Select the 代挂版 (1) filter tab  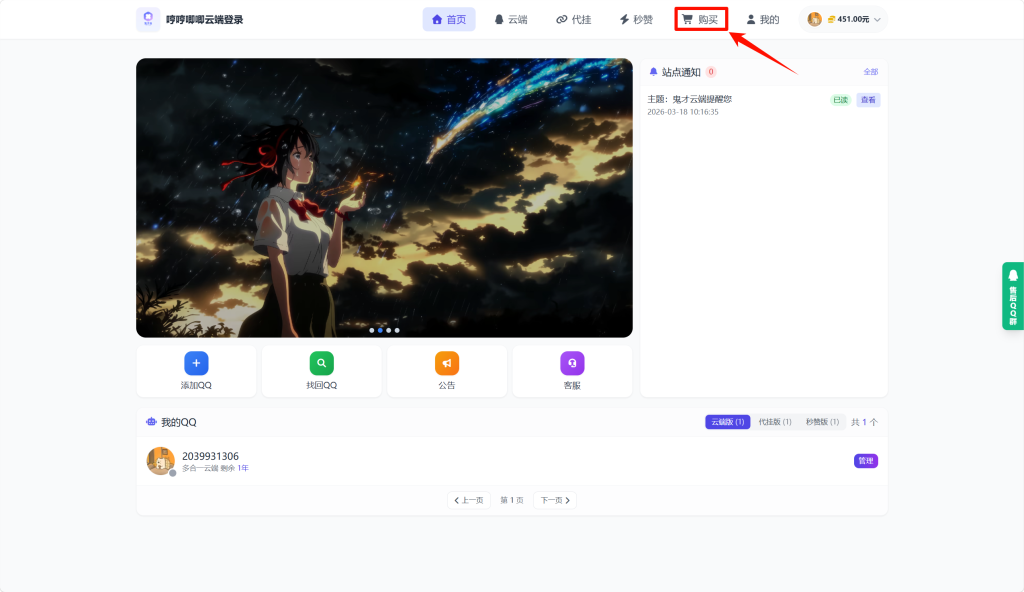click(x=775, y=422)
